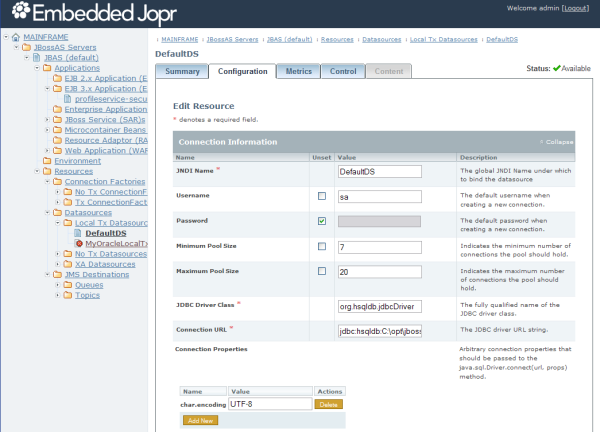
Task: Click the Local Tx Datasources folder icon
Action: coord(68,223)
